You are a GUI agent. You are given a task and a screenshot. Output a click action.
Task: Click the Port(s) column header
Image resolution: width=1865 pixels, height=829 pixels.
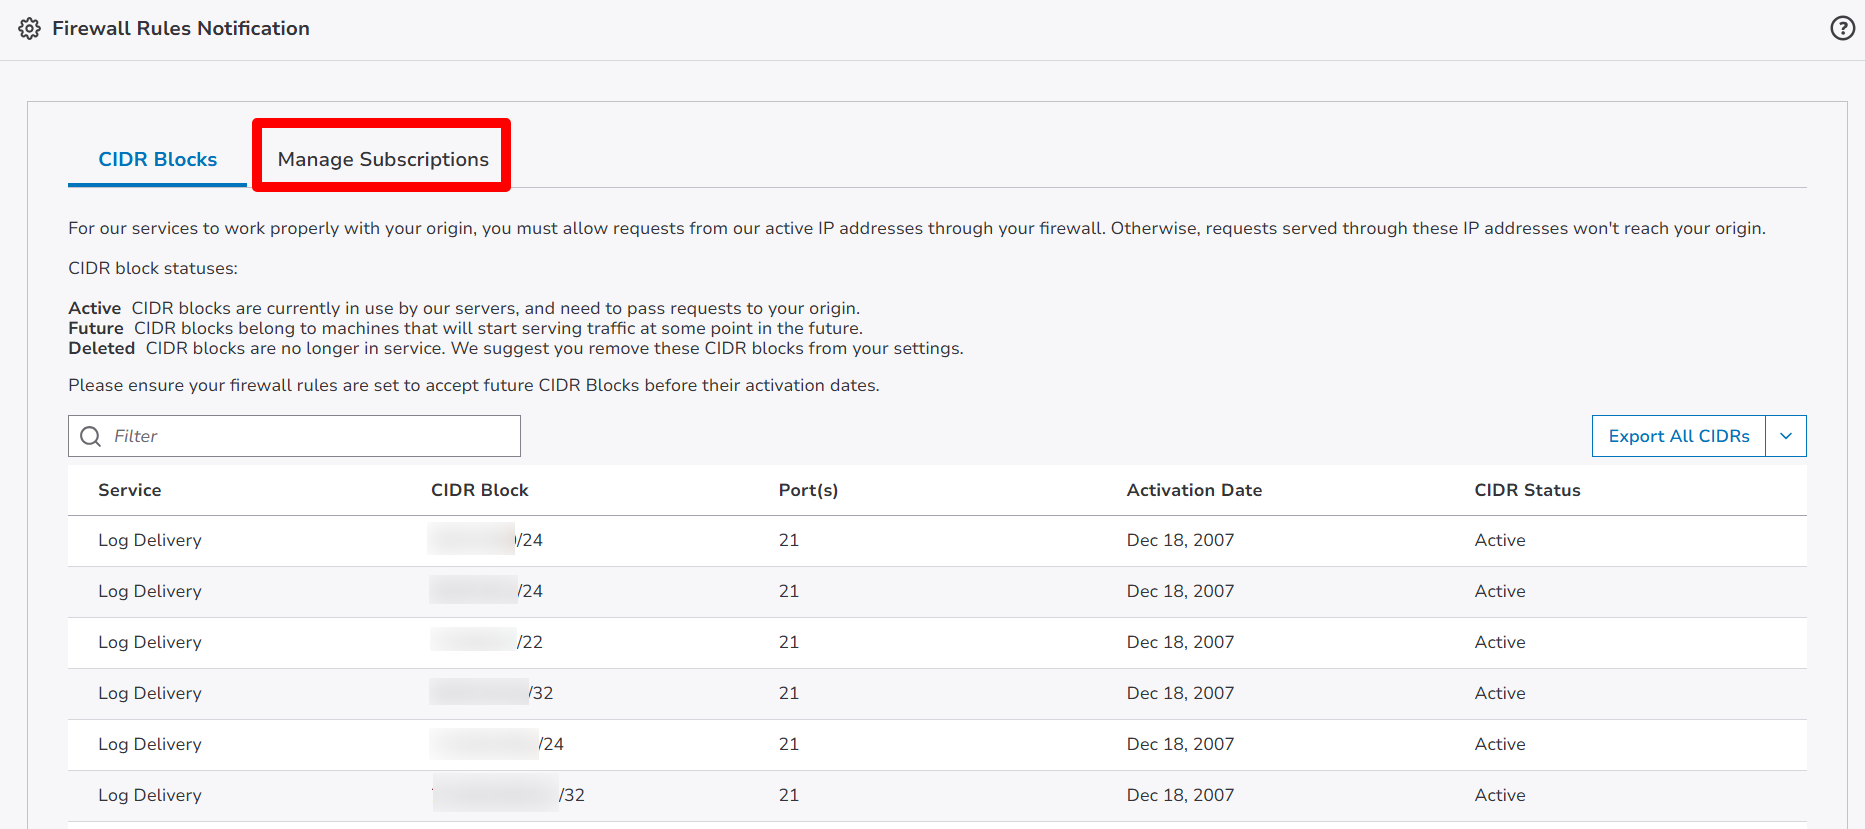tap(808, 490)
